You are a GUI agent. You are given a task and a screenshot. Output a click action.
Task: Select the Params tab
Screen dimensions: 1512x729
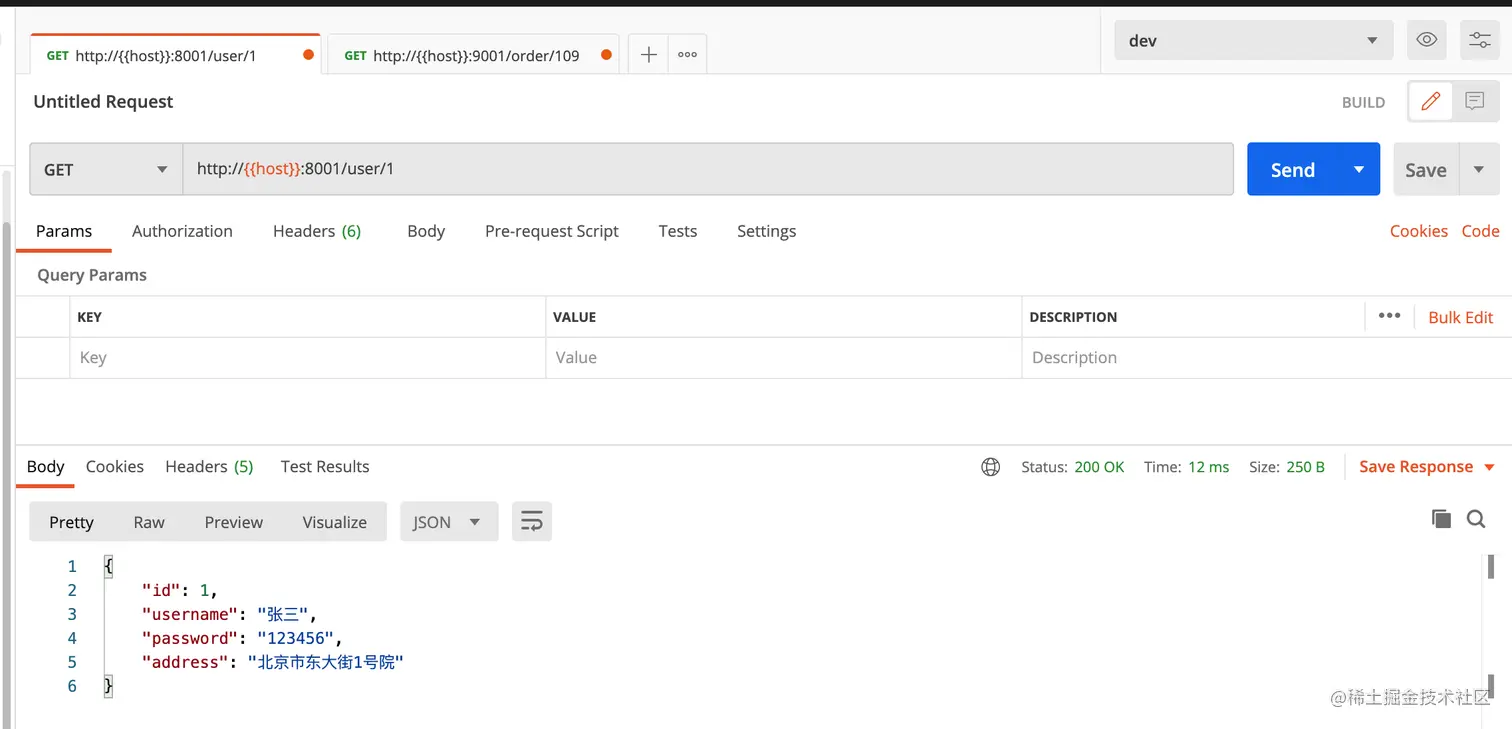pyautogui.click(x=64, y=231)
